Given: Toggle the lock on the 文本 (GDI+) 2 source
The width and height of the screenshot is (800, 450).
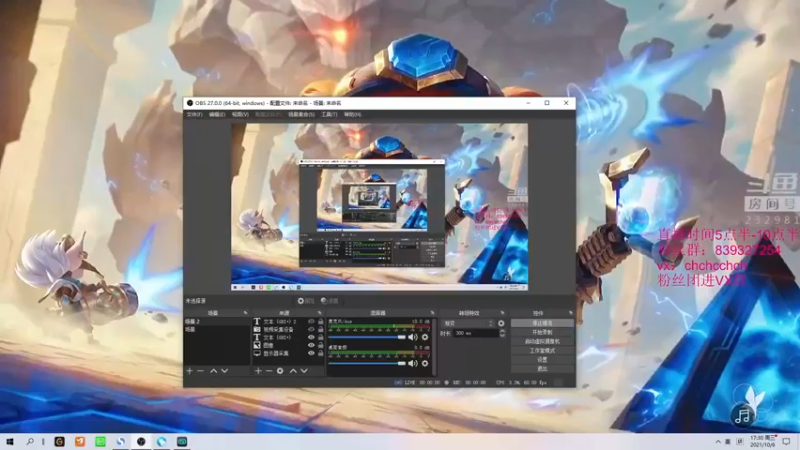Looking at the screenshot, I should pyautogui.click(x=320, y=322).
